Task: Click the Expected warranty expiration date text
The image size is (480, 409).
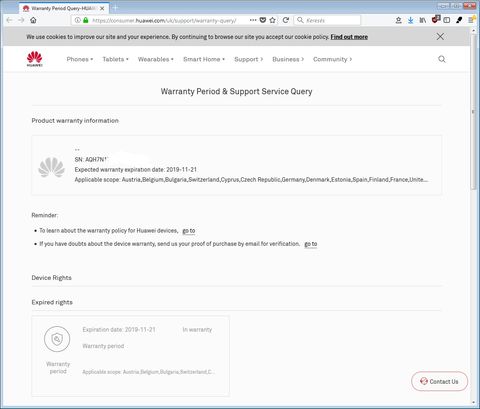Action: (136, 170)
